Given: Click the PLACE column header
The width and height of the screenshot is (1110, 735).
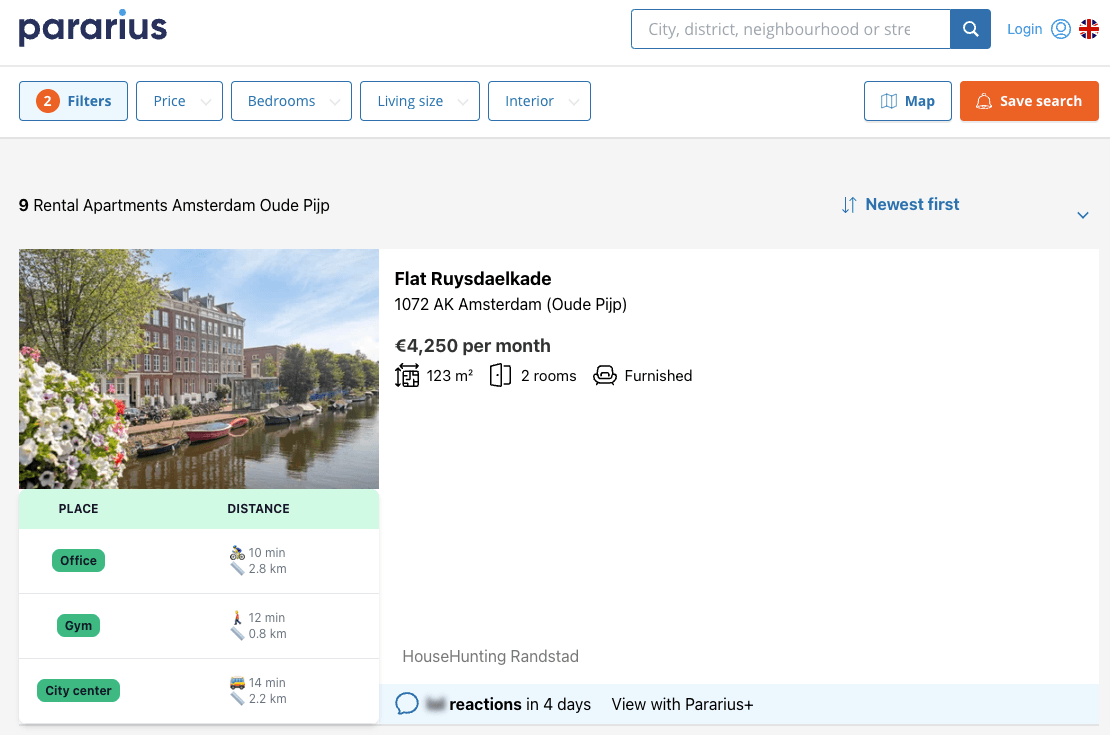Looking at the screenshot, I should [x=79, y=508].
